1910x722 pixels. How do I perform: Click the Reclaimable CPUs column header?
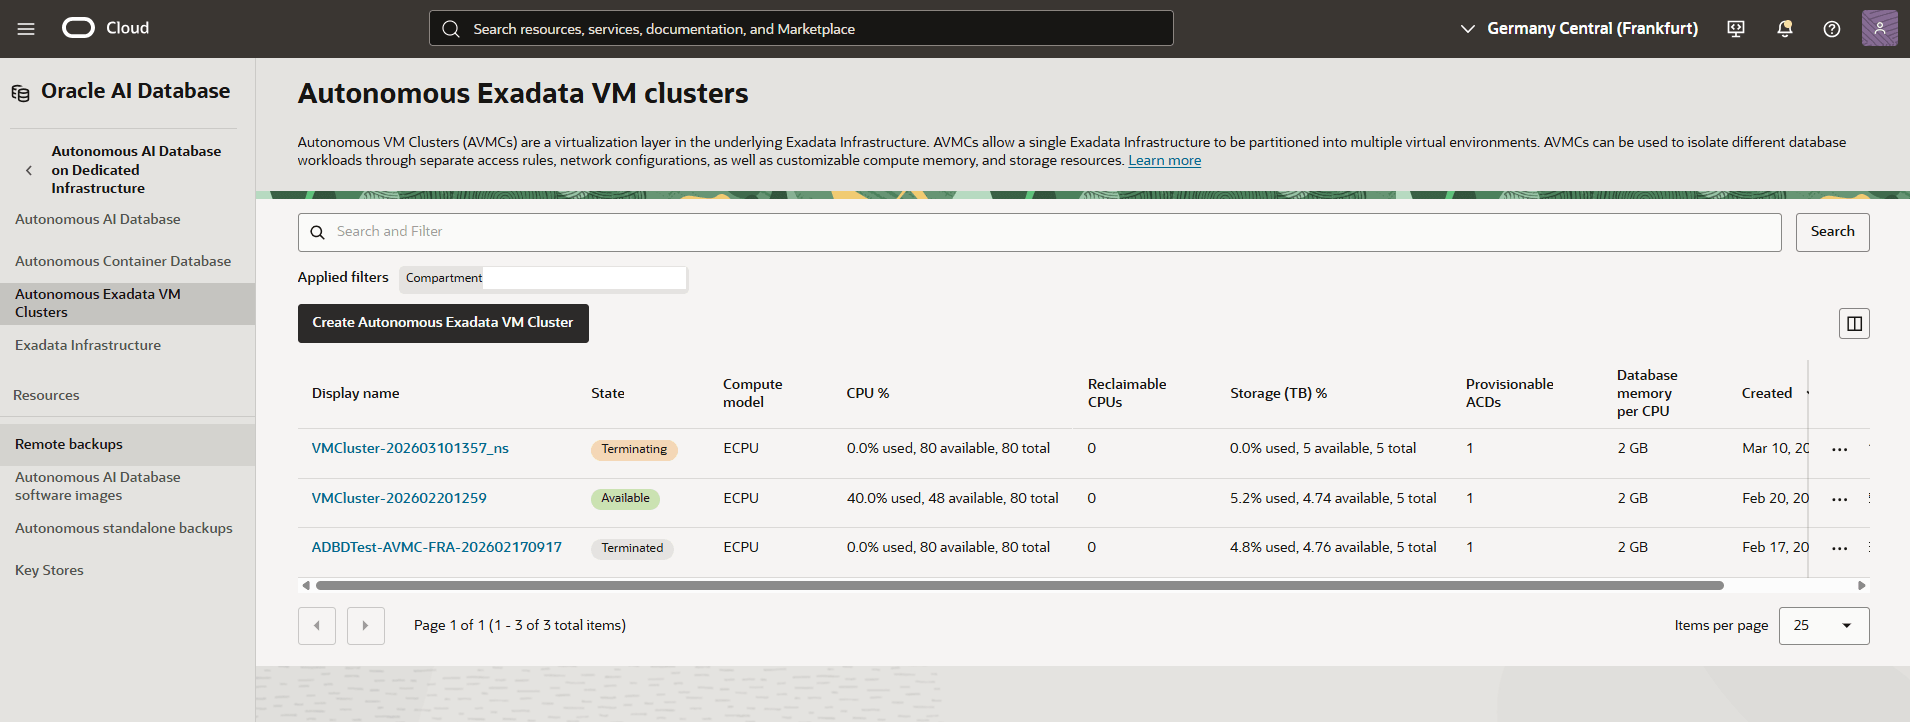(x=1127, y=393)
